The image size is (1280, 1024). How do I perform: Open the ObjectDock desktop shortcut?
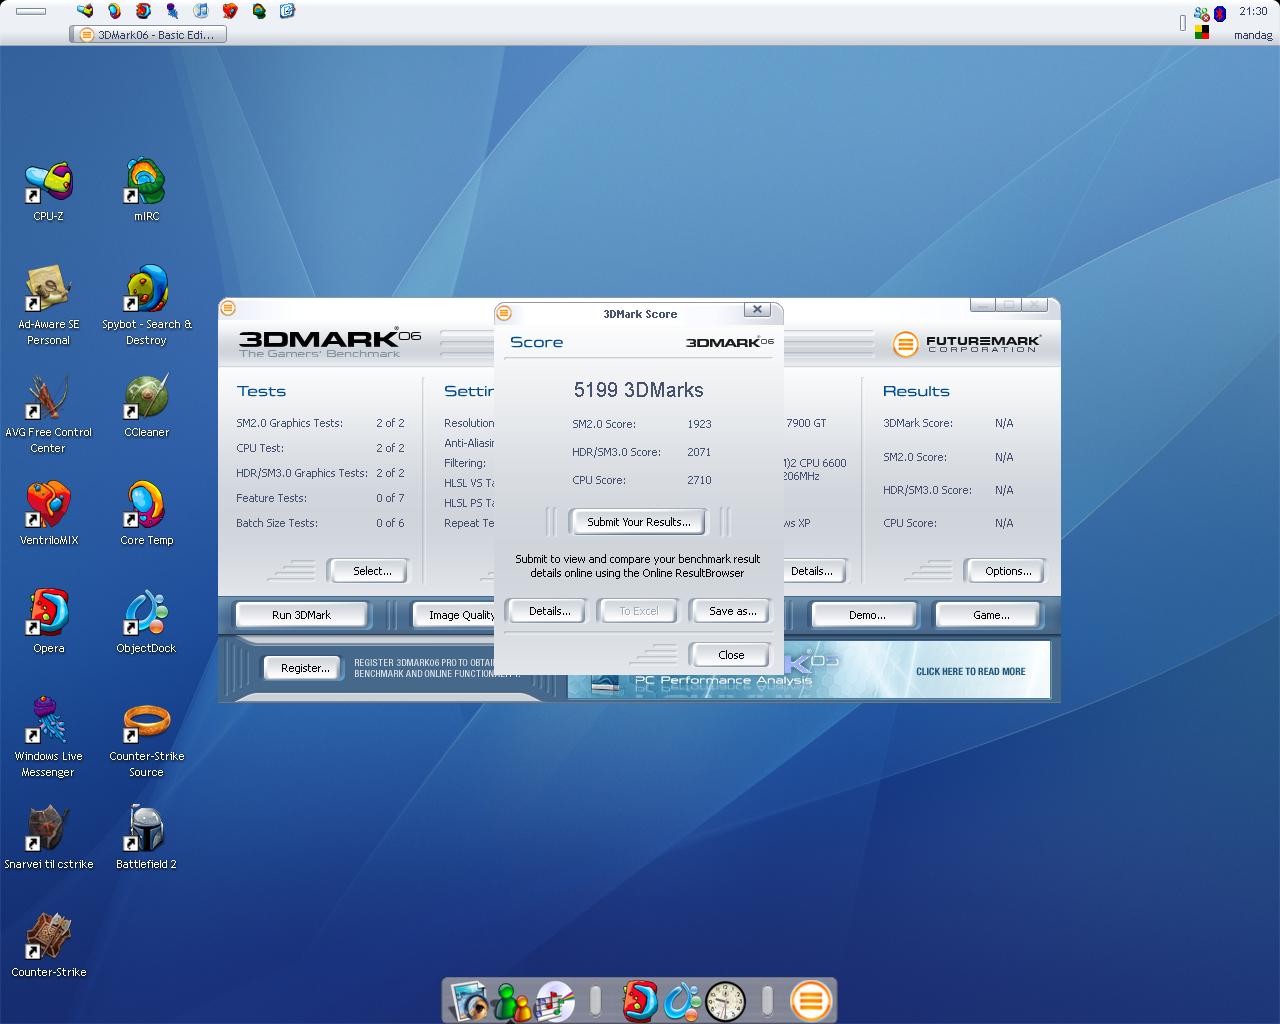click(146, 621)
